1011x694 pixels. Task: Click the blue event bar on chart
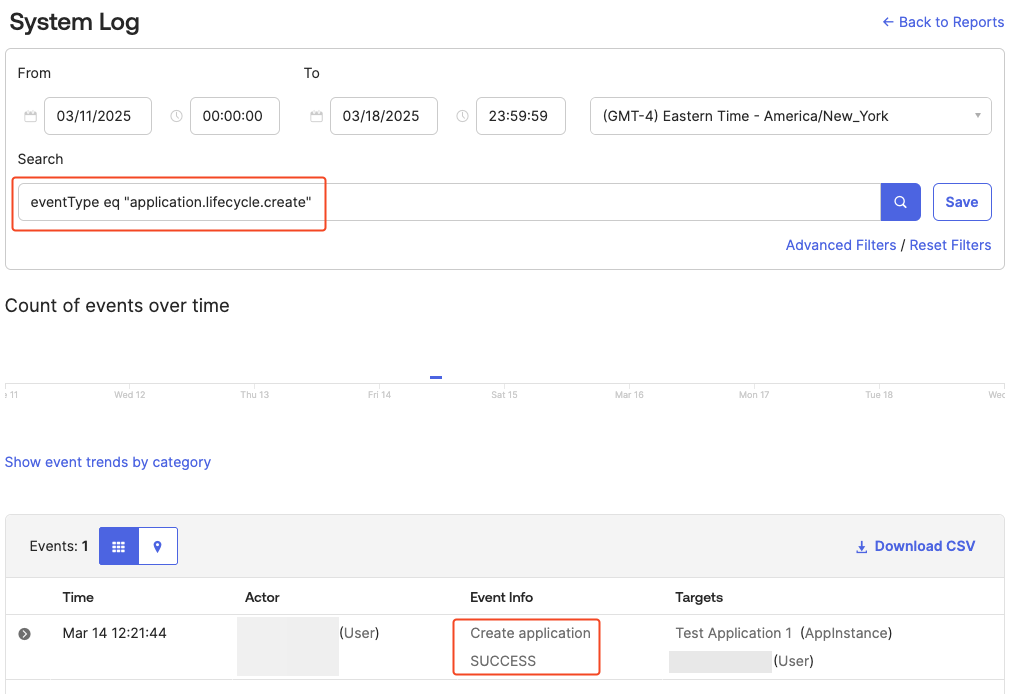pyautogui.click(x=436, y=377)
